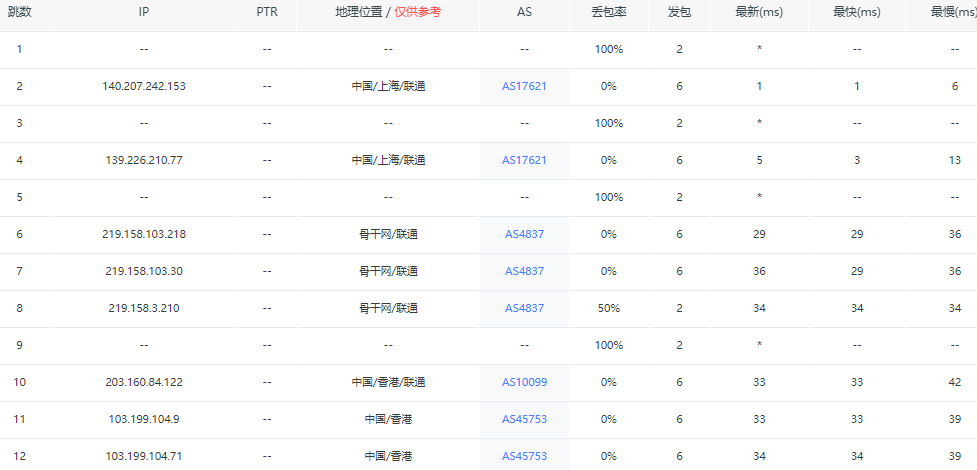Click the 跳数 column header
The height and width of the screenshot is (470, 977).
tap(19, 12)
